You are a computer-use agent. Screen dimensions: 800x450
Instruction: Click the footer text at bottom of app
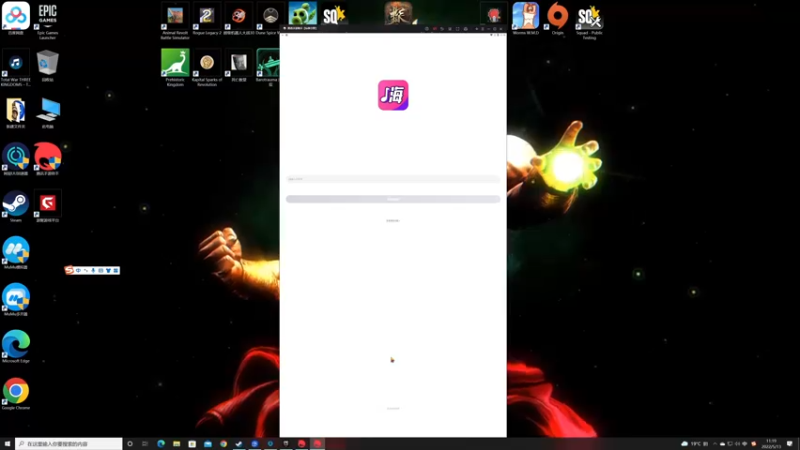pyautogui.click(x=393, y=408)
